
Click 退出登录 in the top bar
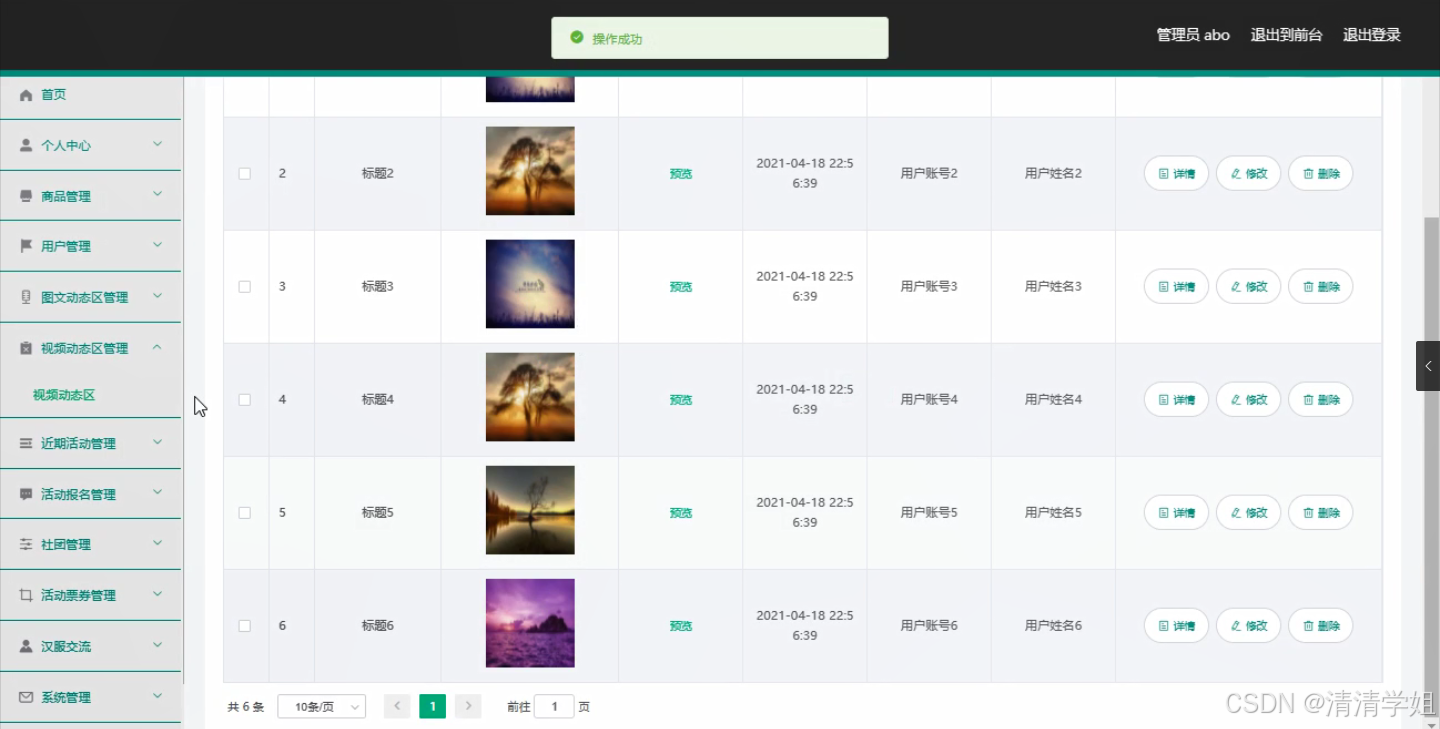click(1371, 34)
